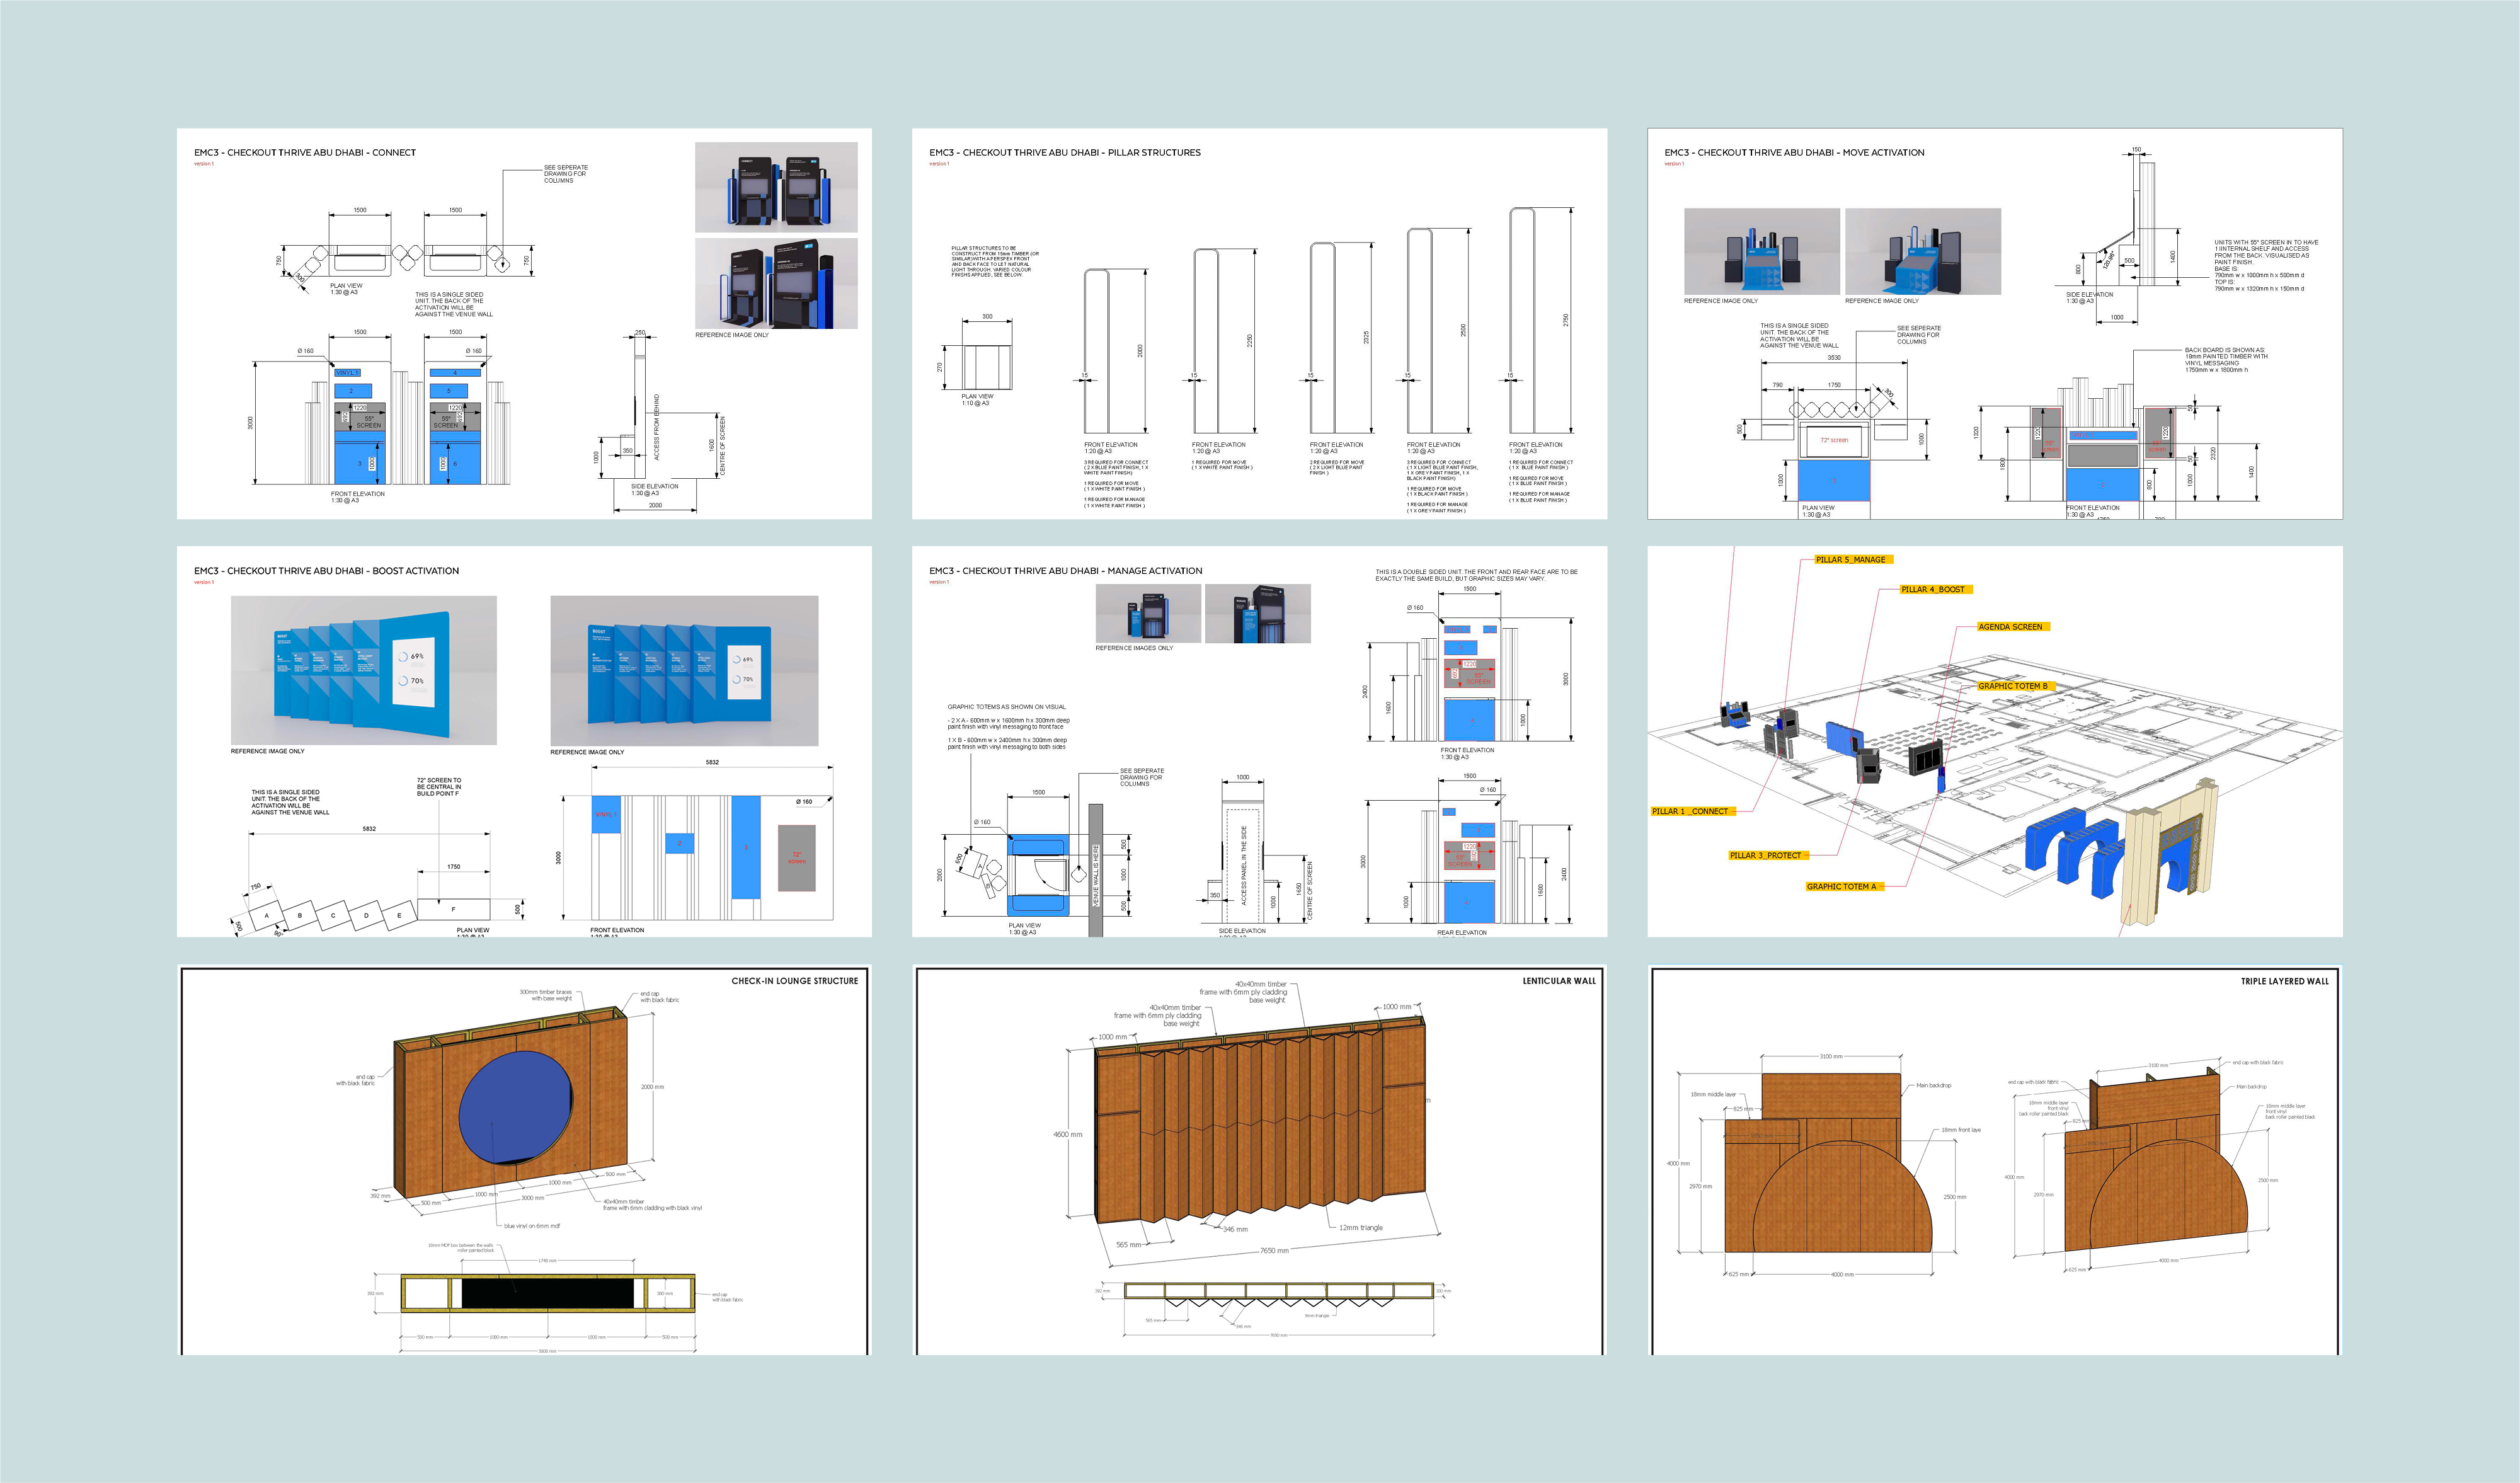This screenshot has height=1483, width=2520.
Task: Click the Move Activation sheet title
Action: tap(1794, 153)
